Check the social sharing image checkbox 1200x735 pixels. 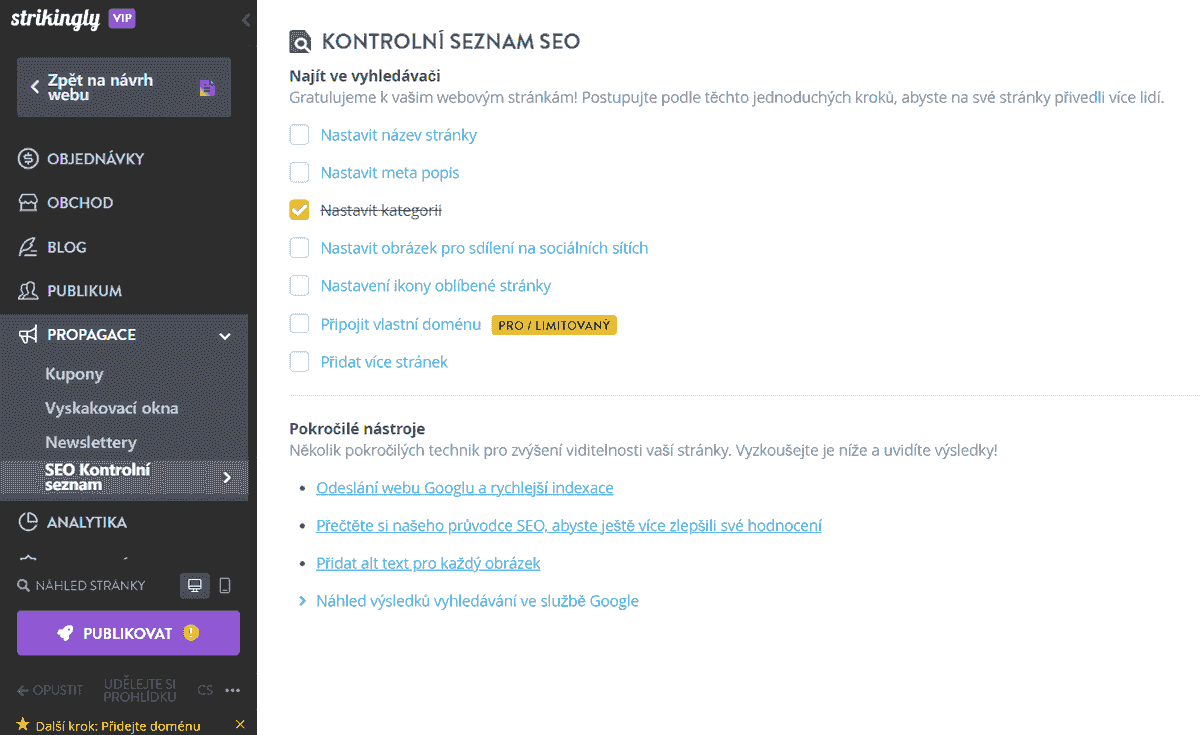coord(299,247)
